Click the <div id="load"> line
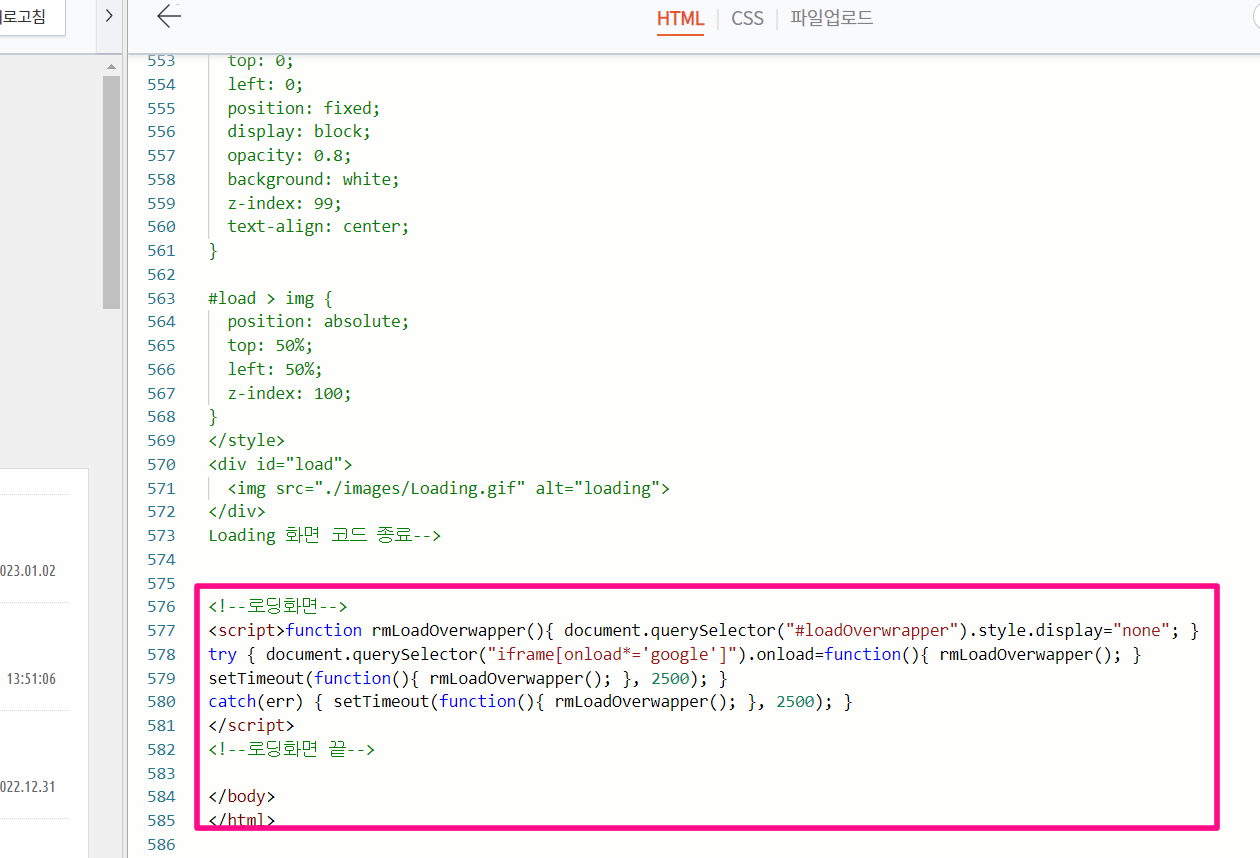 pyautogui.click(x=280, y=464)
